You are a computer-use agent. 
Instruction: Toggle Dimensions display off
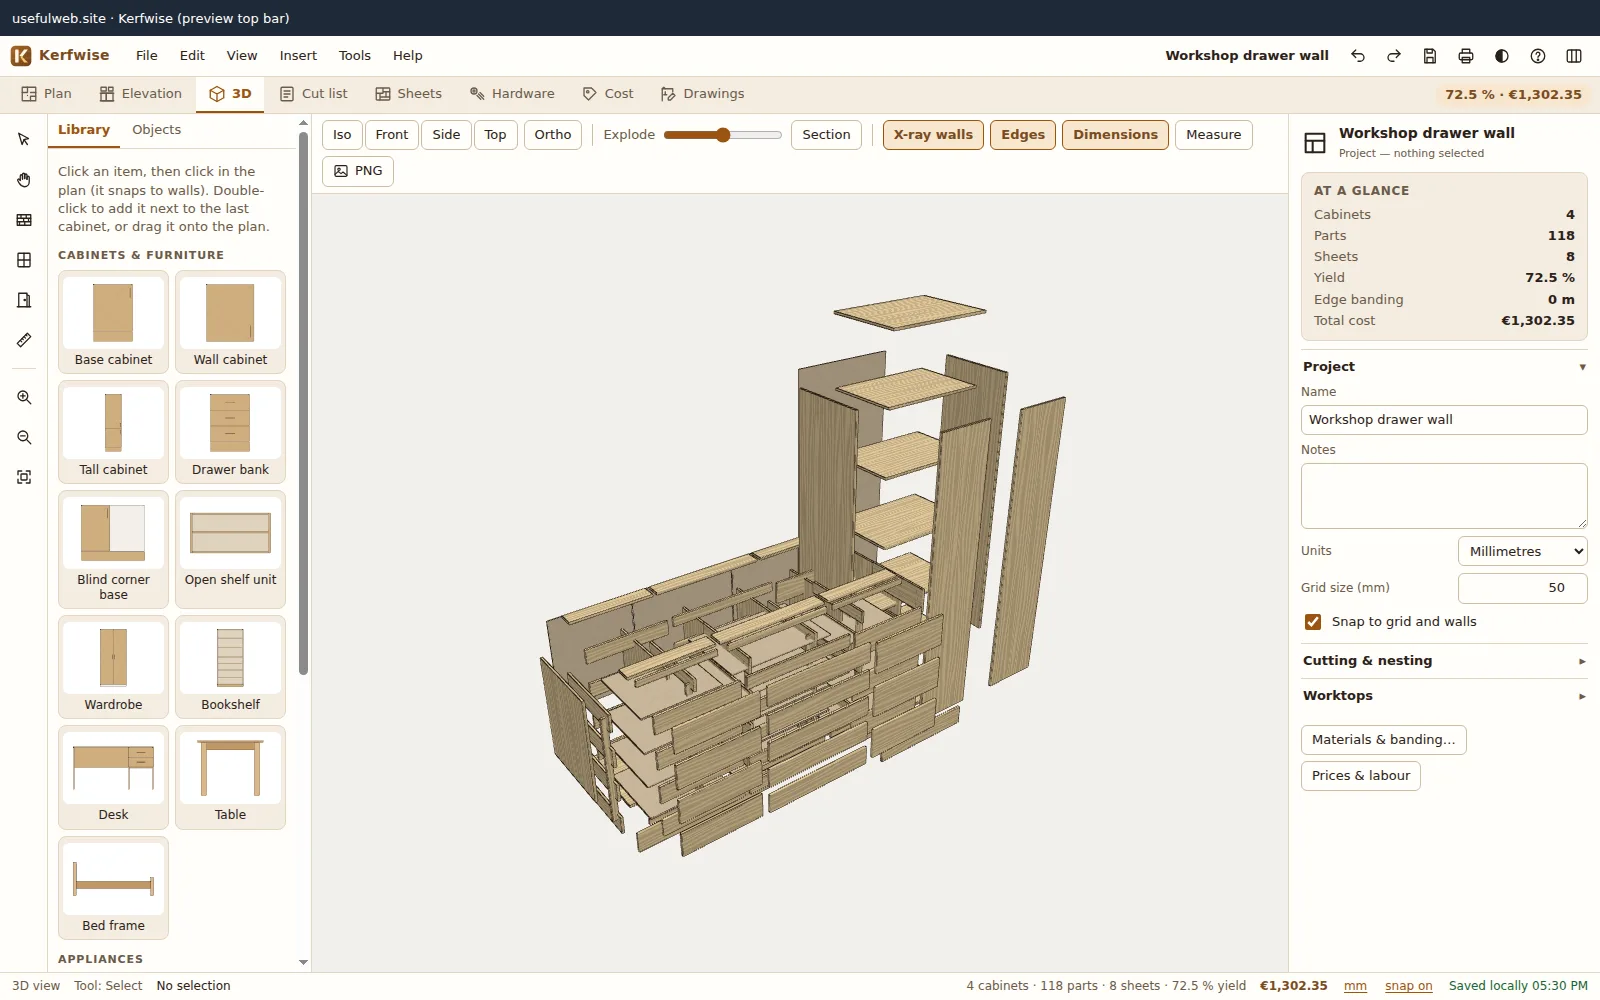point(1115,135)
